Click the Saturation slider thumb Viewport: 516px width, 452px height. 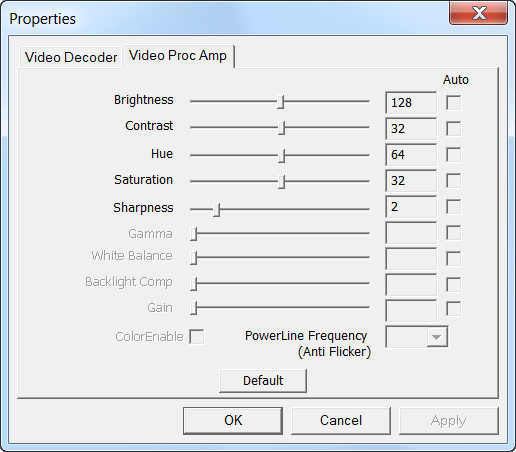(282, 182)
